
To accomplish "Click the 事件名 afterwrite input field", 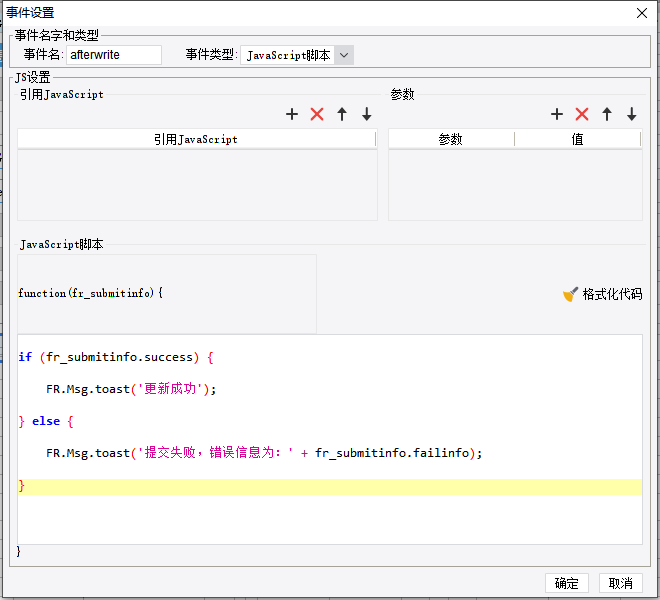I will [x=114, y=55].
